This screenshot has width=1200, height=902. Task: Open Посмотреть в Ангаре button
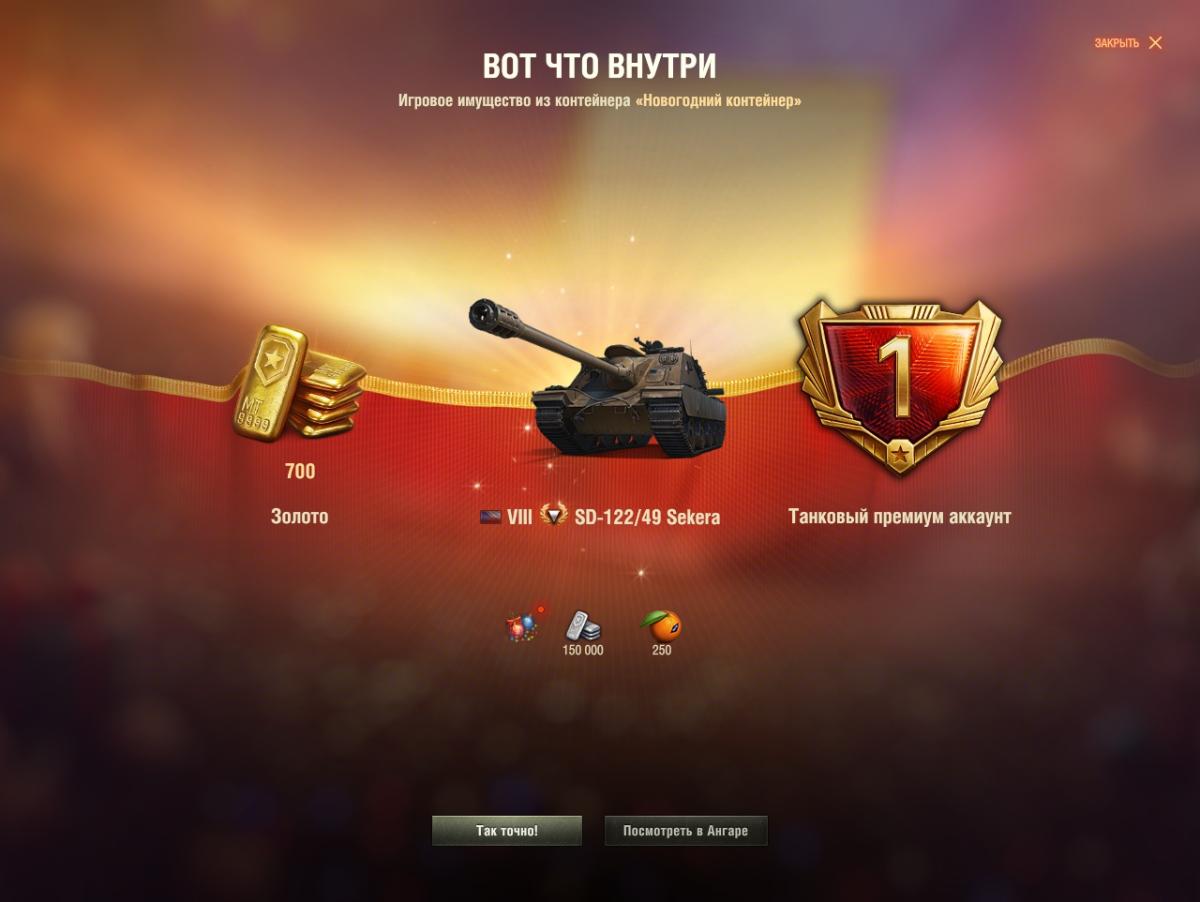[686, 831]
